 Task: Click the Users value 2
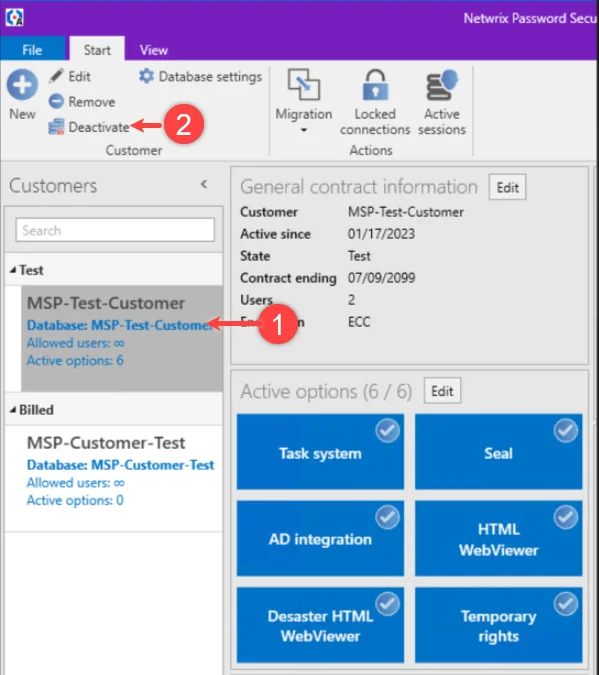pyautogui.click(x=351, y=300)
